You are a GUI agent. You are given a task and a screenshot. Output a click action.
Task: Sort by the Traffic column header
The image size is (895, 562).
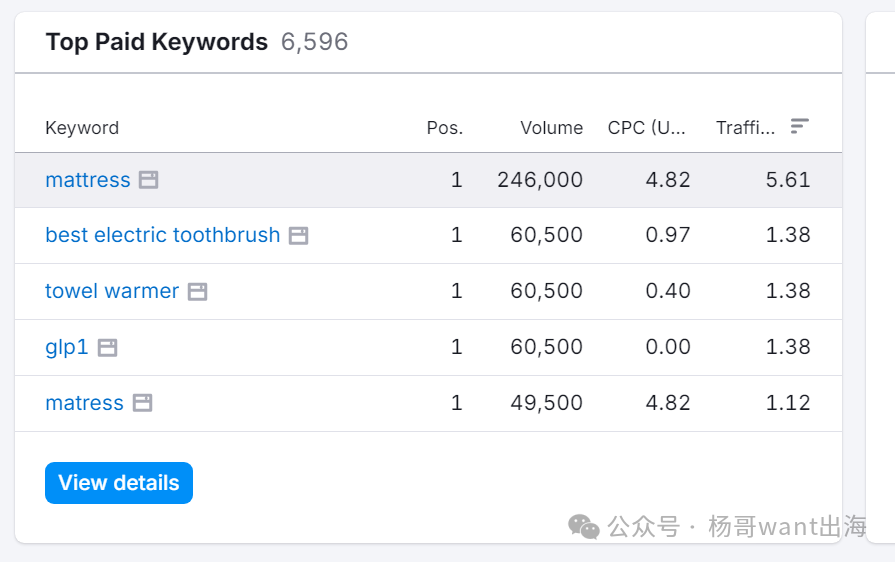(x=745, y=128)
